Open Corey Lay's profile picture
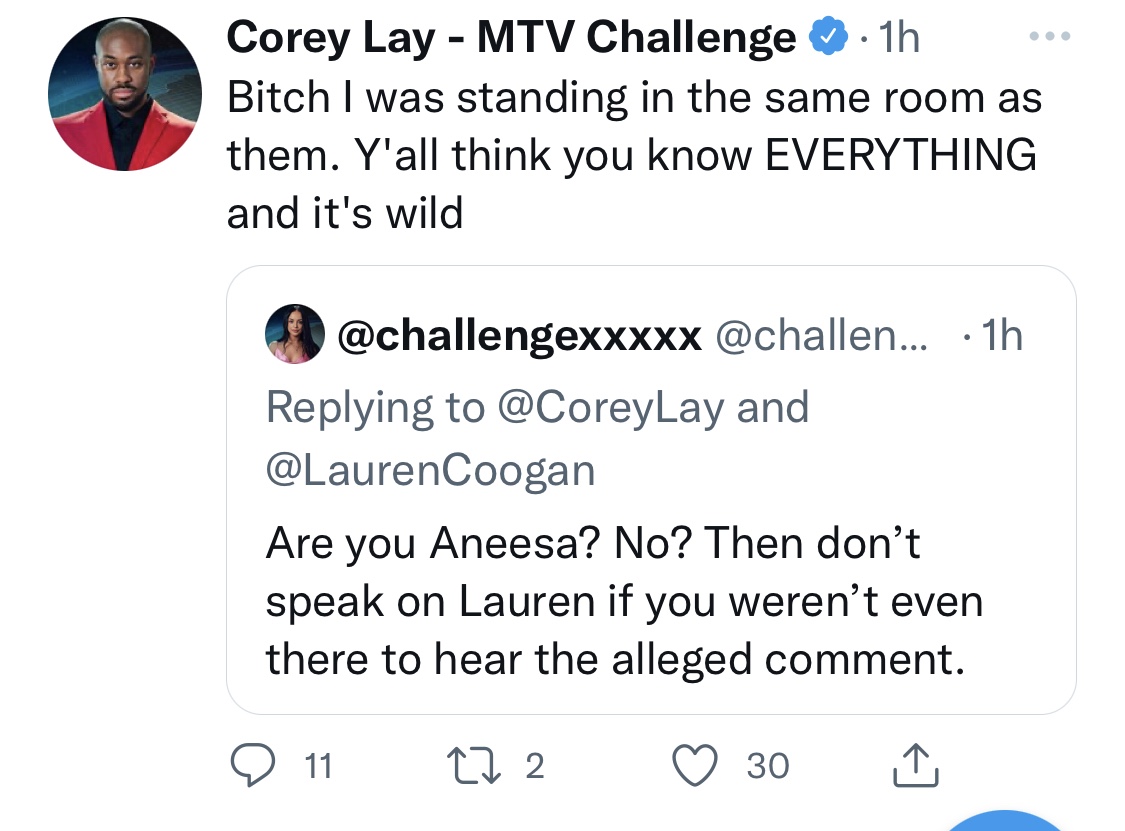1125x831 pixels. pos(125,93)
